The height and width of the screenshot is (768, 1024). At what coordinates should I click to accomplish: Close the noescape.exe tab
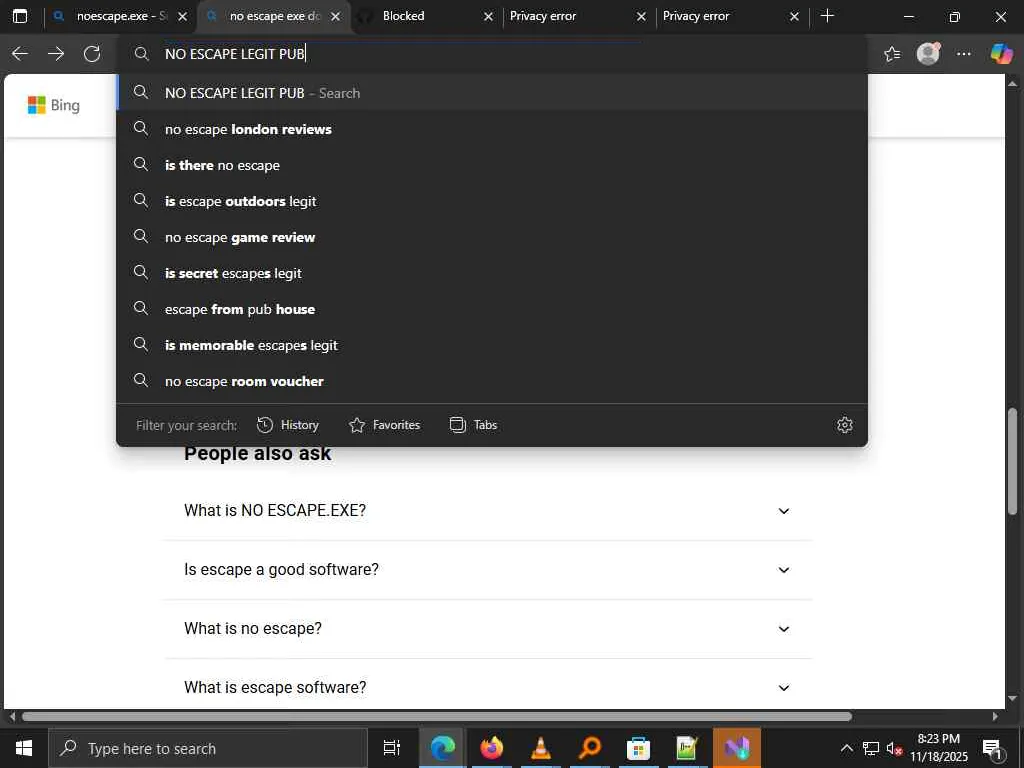pyautogui.click(x=183, y=16)
